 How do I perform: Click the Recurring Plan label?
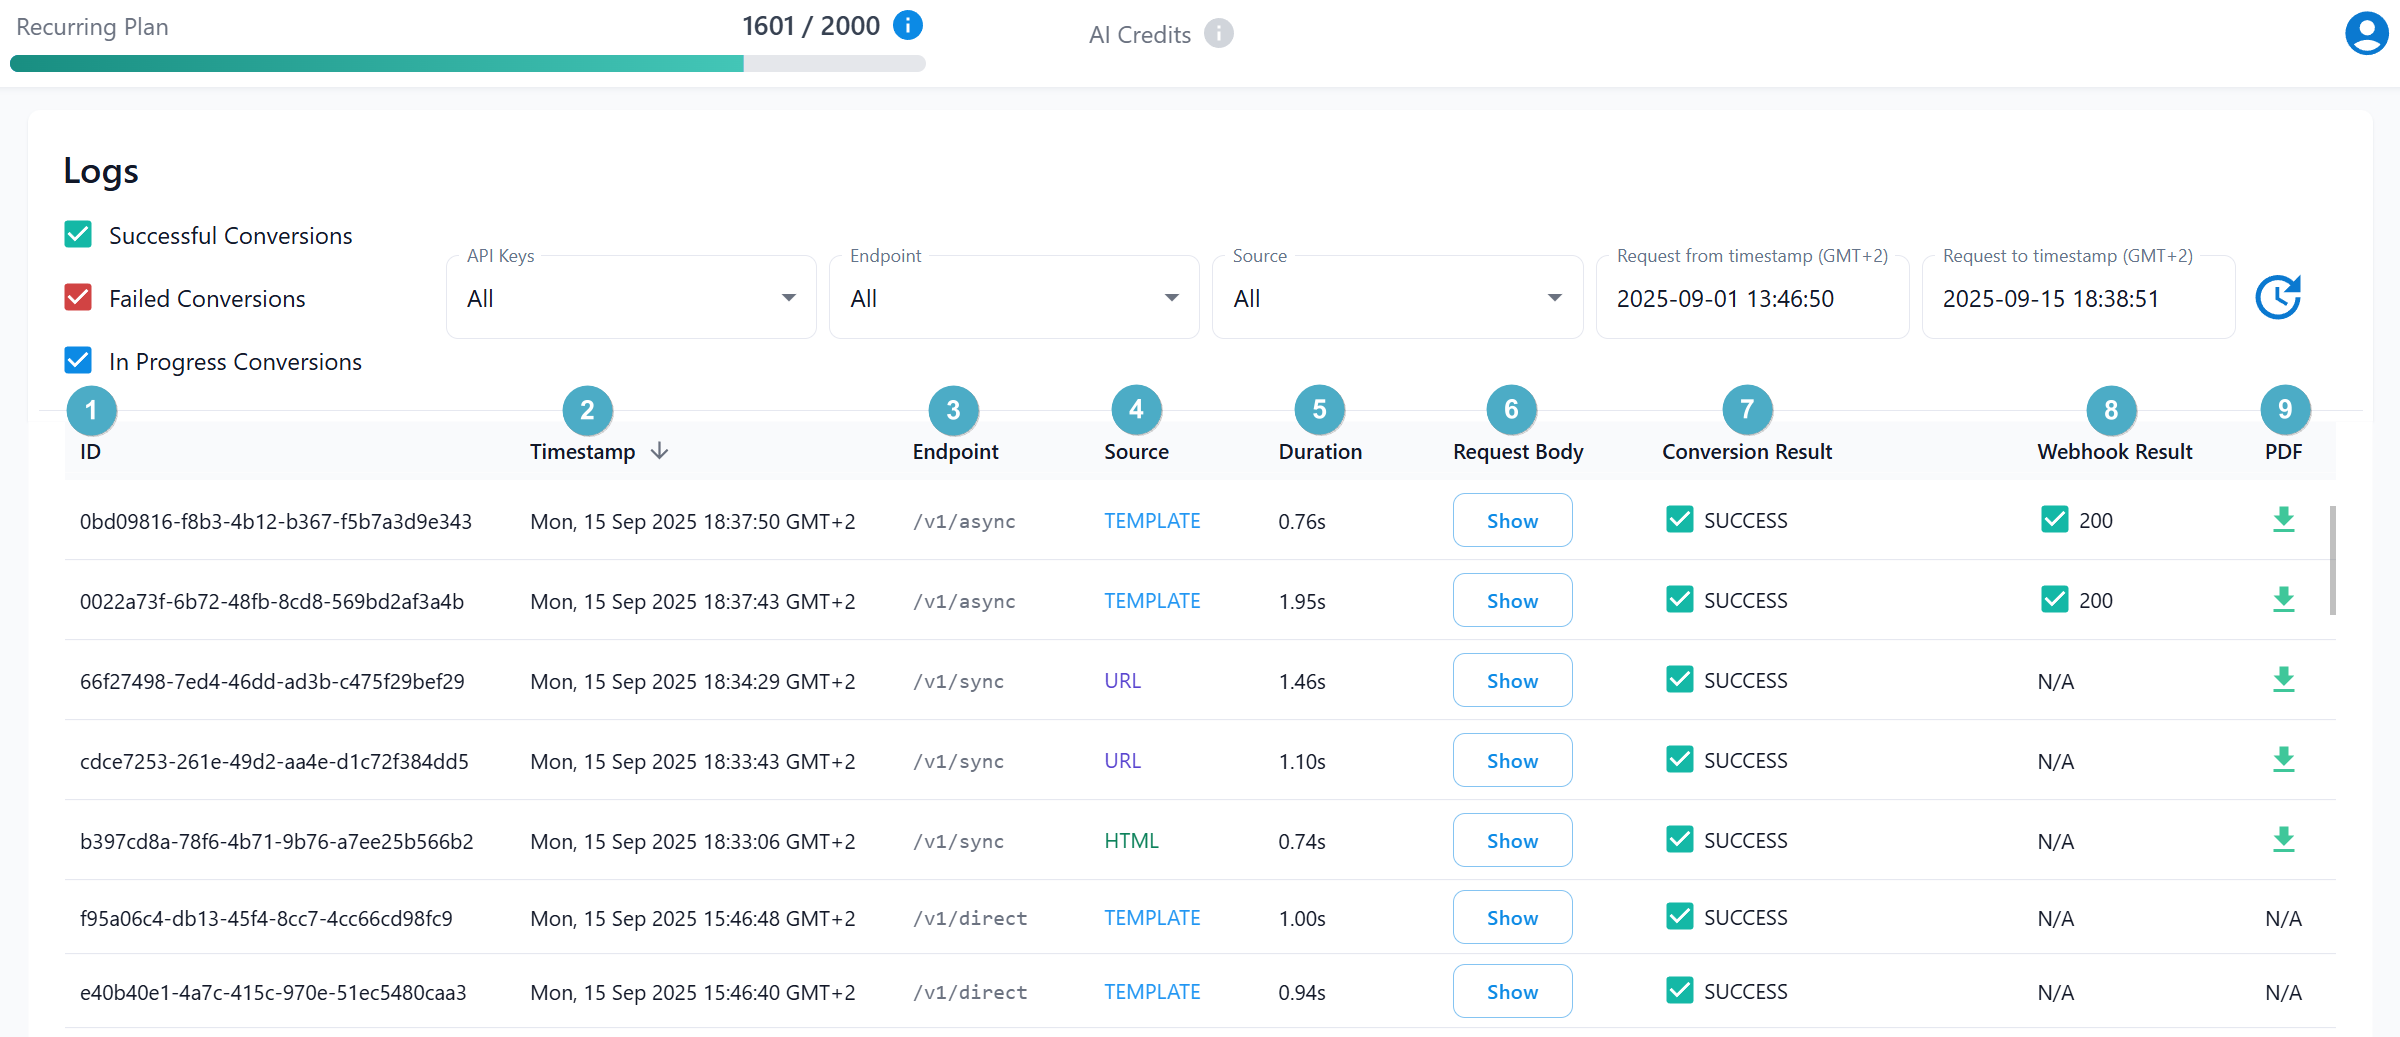click(x=91, y=27)
